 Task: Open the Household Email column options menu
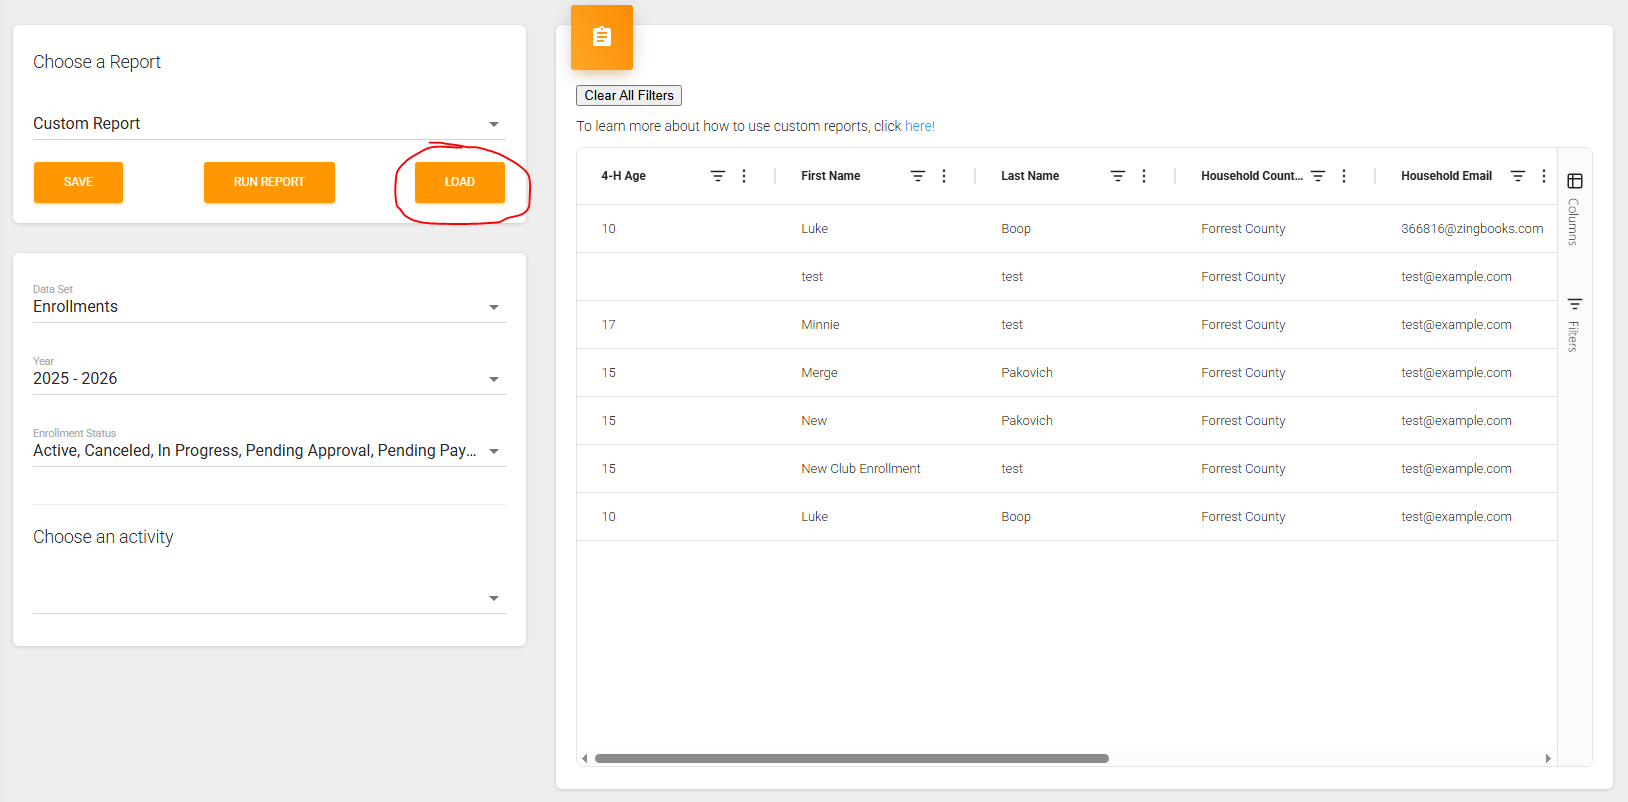pos(1543,176)
